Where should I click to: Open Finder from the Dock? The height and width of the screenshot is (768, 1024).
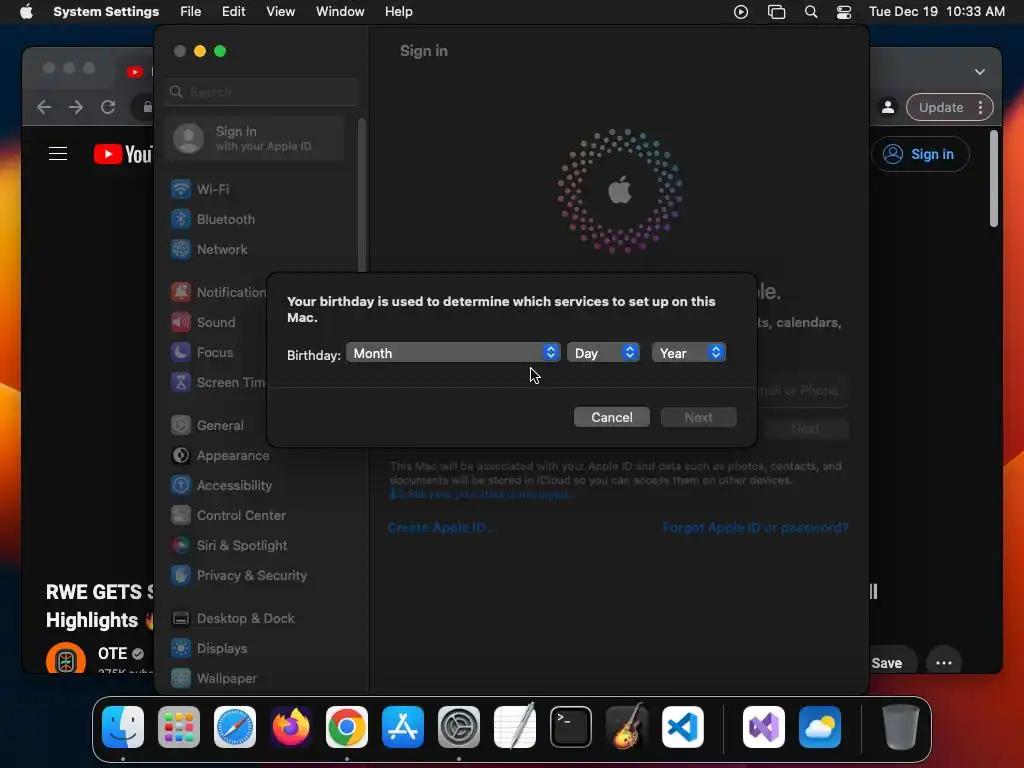(123, 727)
